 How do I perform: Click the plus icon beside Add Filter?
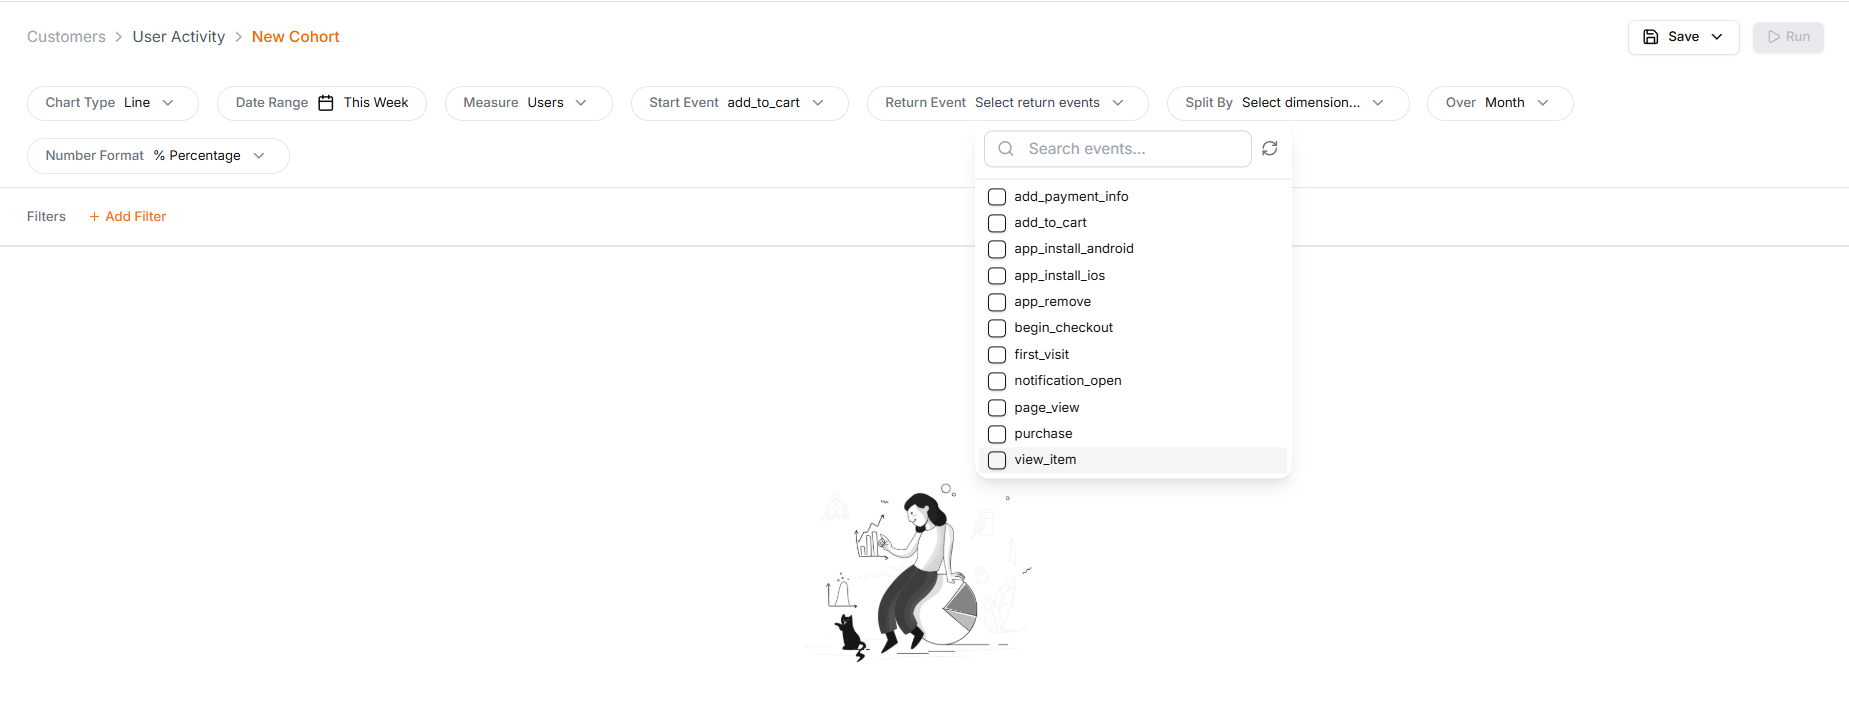pos(94,217)
